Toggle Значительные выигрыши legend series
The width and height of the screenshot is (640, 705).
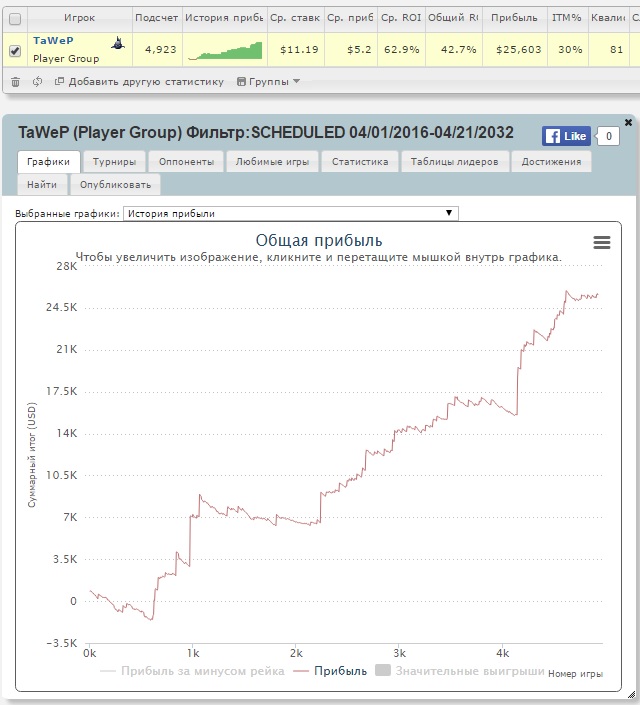460,671
